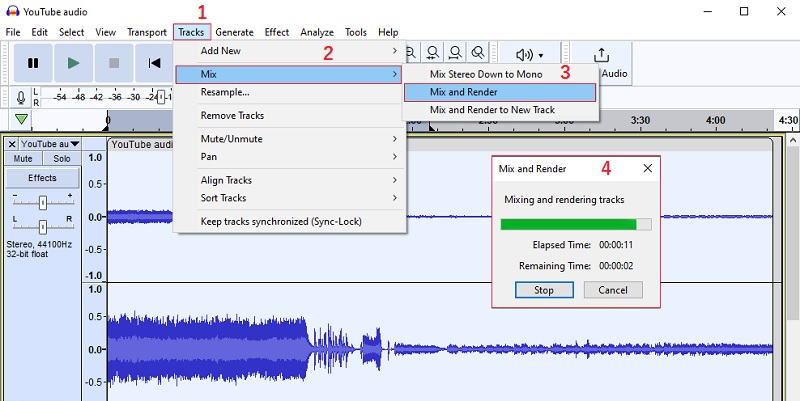The width and height of the screenshot is (800, 401).
Task: Click the Elapsed Time value 00:00:11
Action: [616, 245]
